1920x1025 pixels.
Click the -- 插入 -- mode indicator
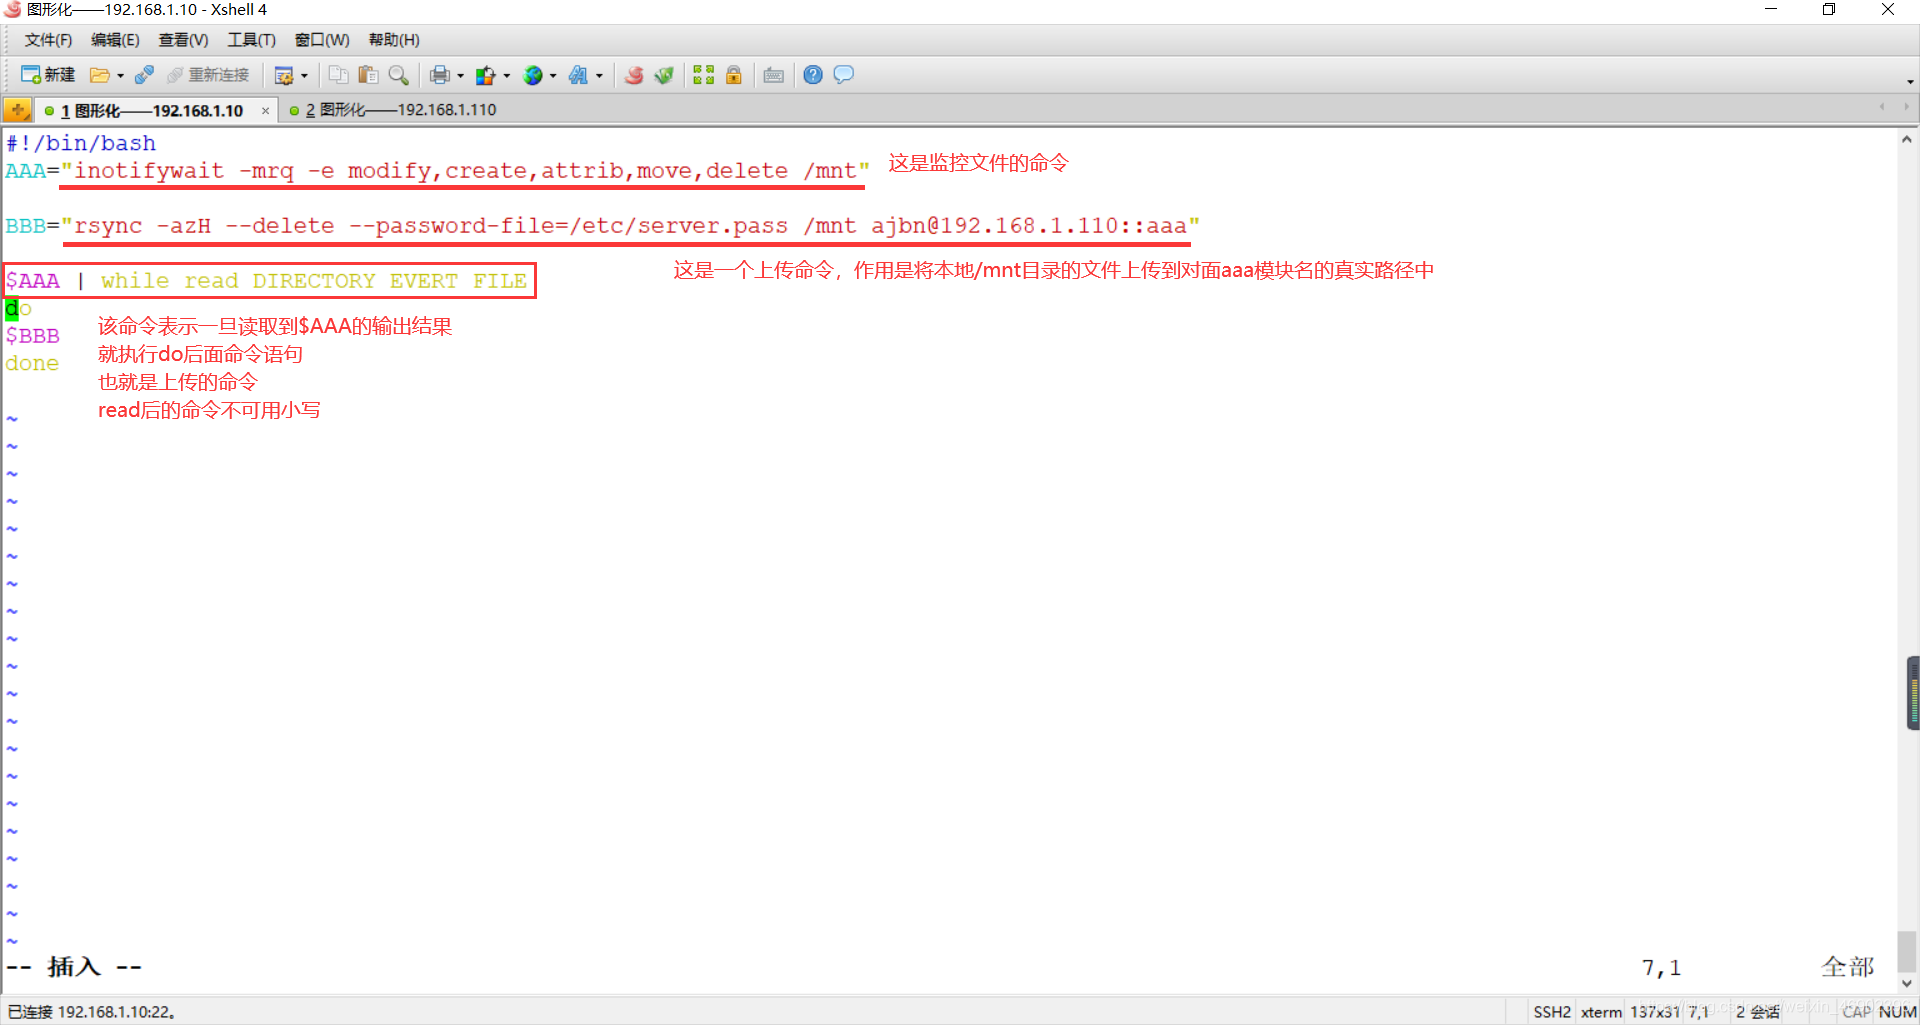point(74,967)
